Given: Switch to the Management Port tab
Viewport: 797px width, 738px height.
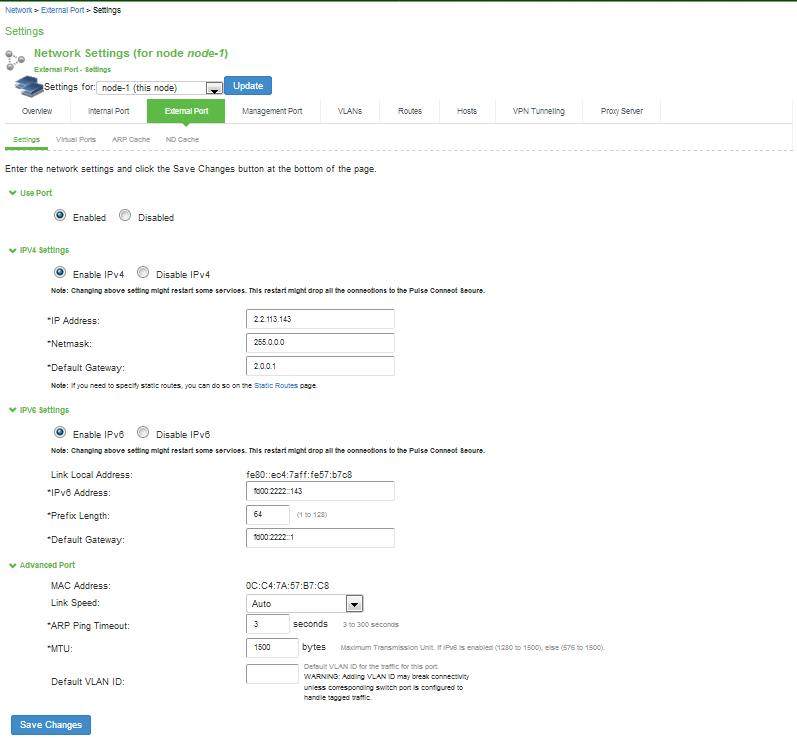Looking at the screenshot, I should coord(272,111).
